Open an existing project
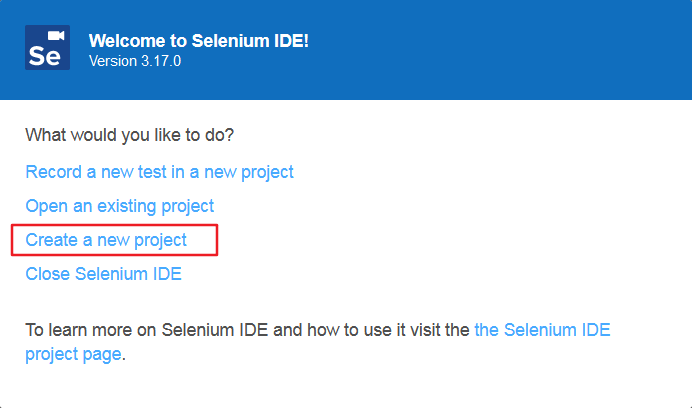 click(119, 206)
